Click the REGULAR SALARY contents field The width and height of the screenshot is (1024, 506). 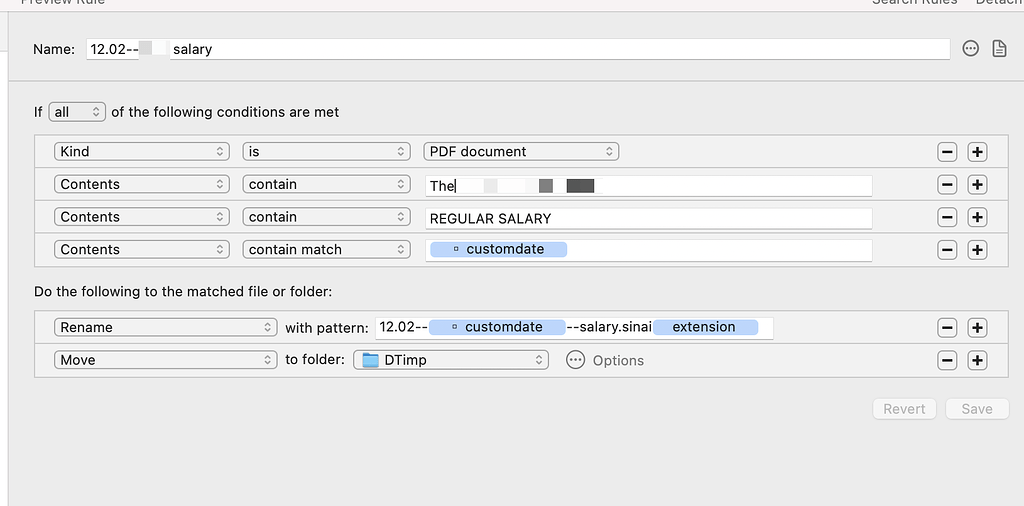tap(648, 218)
